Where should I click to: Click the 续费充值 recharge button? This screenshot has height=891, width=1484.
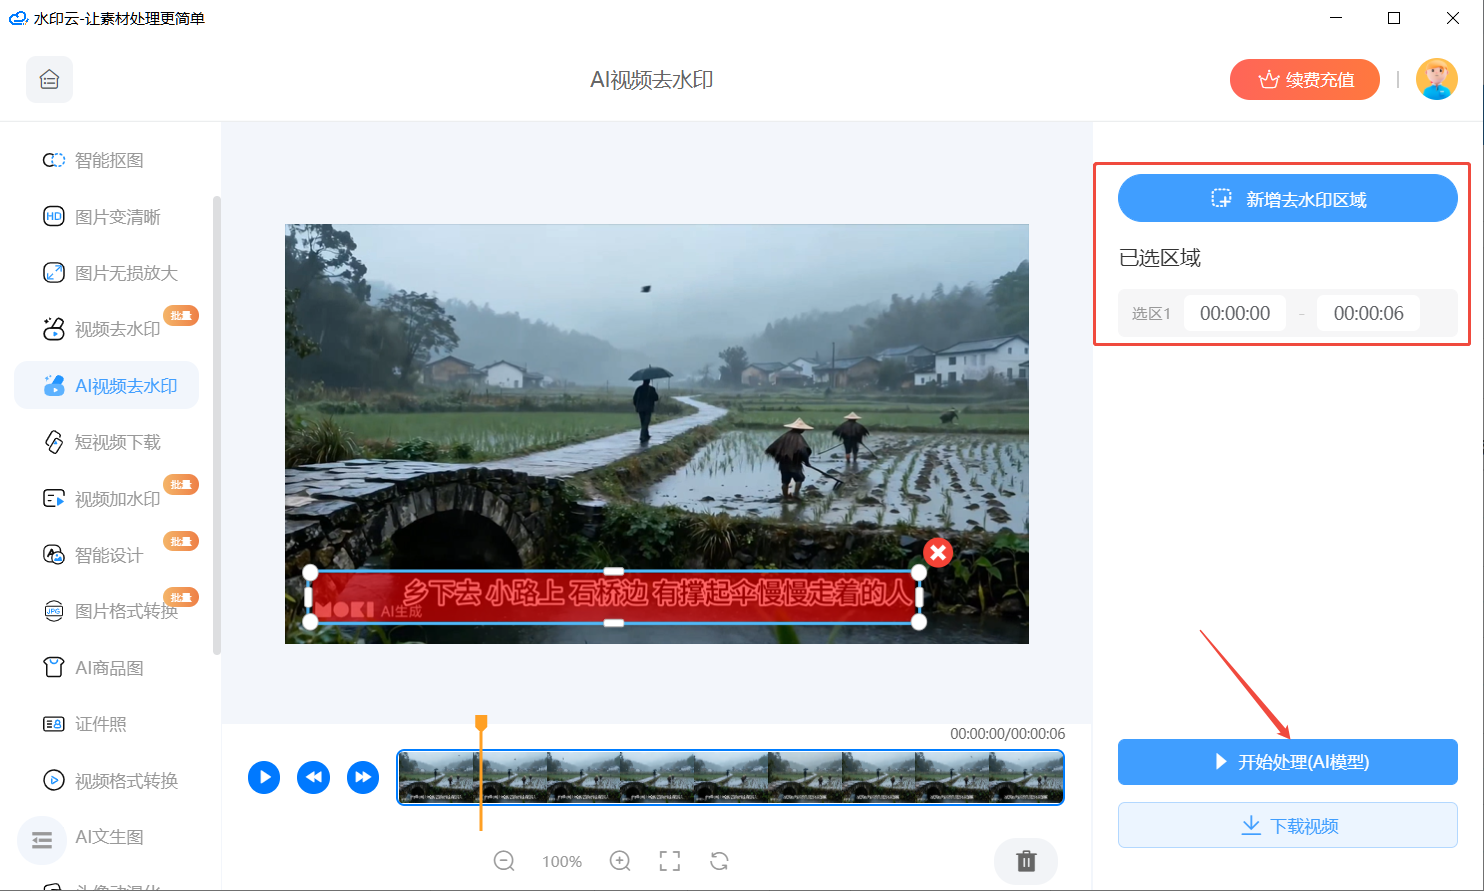coord(1304,80)
